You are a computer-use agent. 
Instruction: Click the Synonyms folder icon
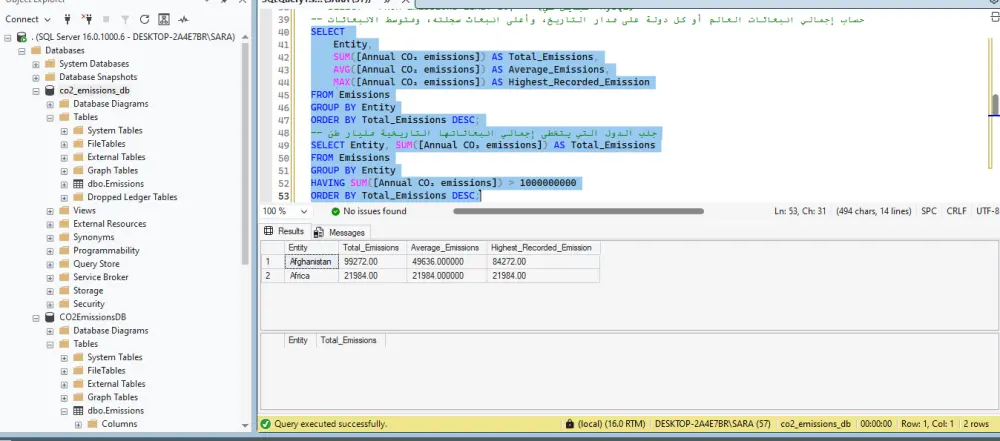click(64, 237)
